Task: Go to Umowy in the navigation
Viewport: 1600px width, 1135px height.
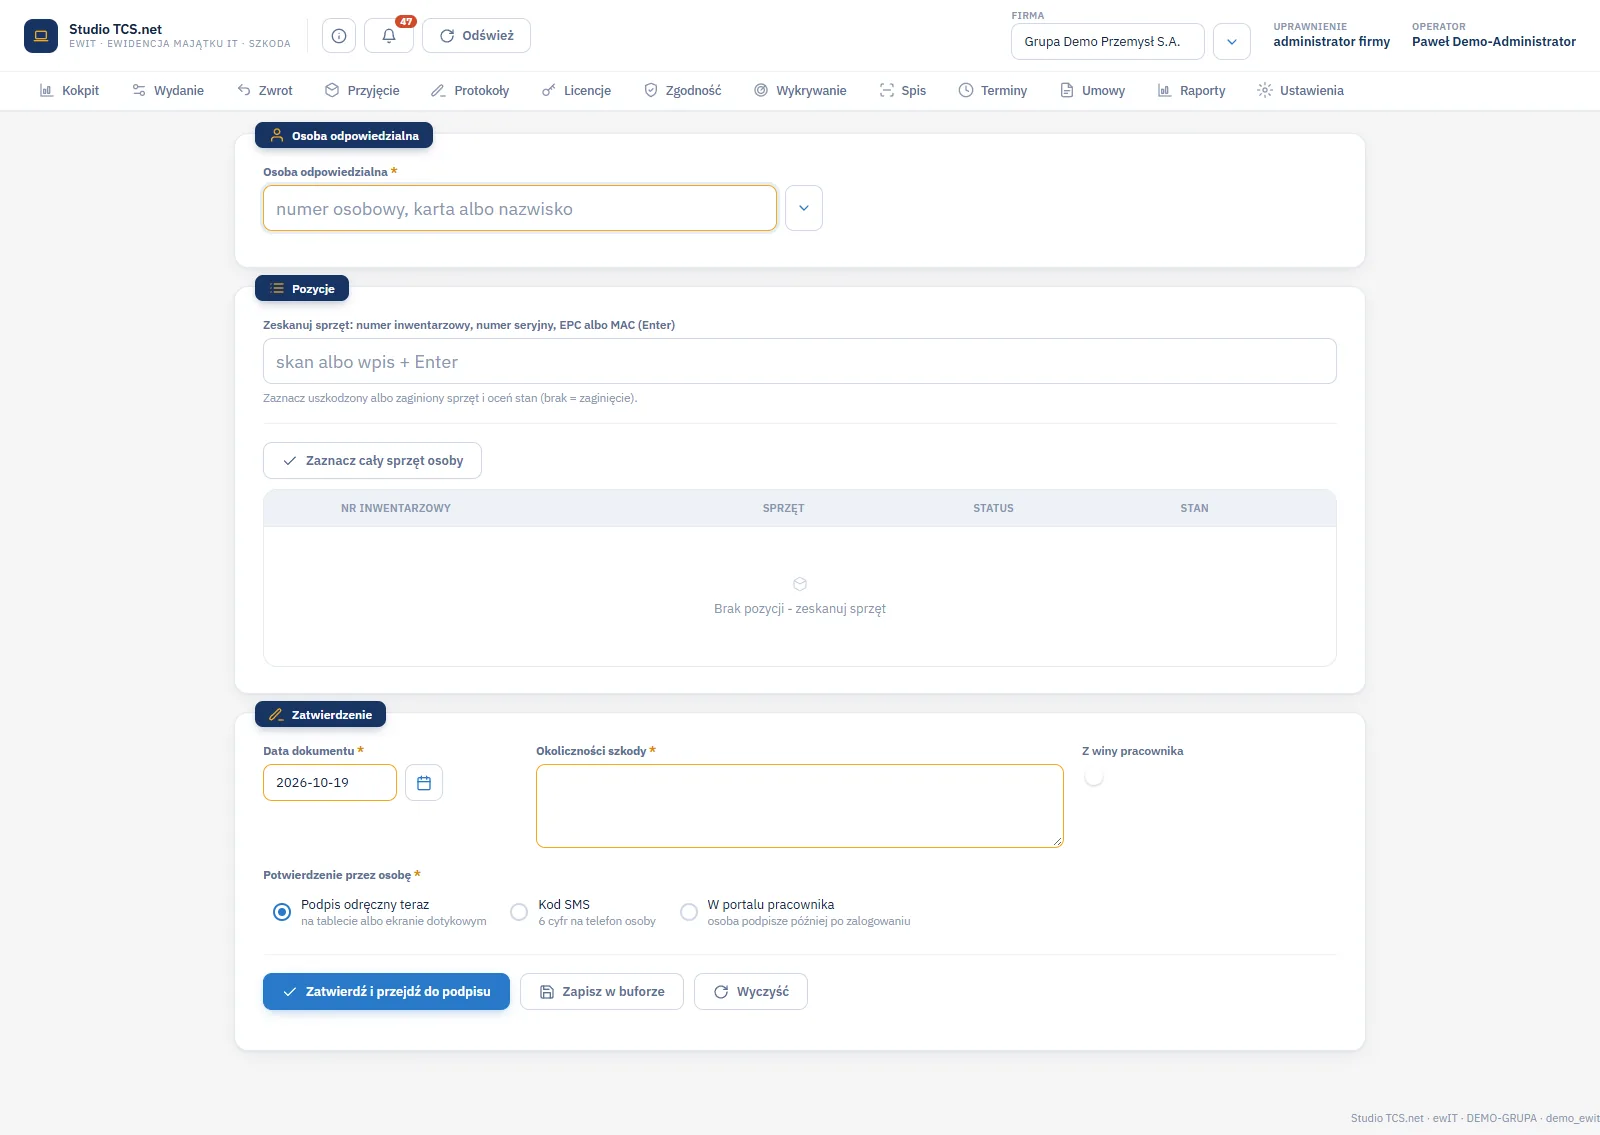Action: pyautogui.click(x=1093, y=91)
